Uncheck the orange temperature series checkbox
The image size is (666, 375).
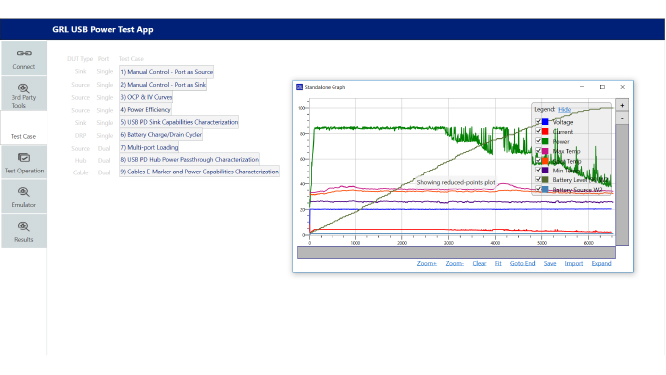coord(538,161)
